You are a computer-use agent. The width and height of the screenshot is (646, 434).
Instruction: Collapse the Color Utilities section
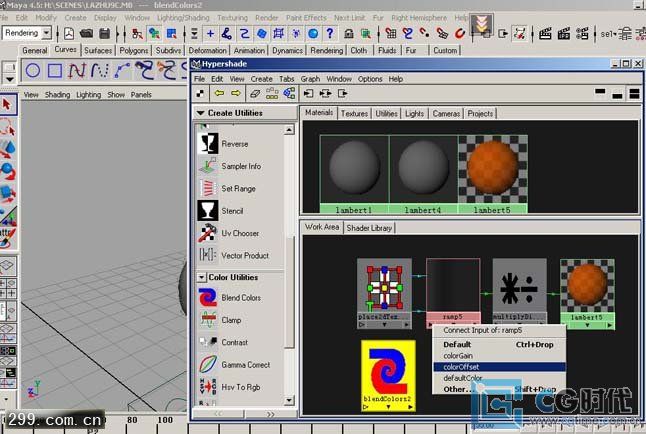201,277
